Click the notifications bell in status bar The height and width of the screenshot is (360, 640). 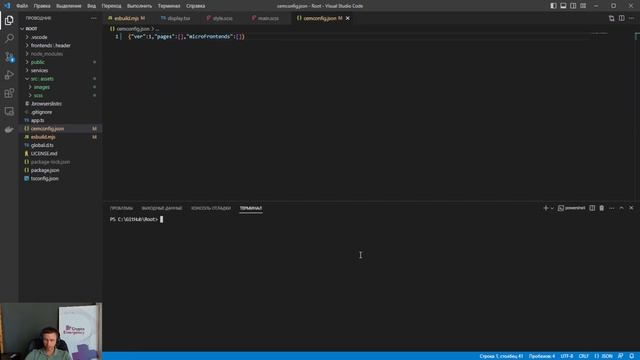click(x=632, y=356)
